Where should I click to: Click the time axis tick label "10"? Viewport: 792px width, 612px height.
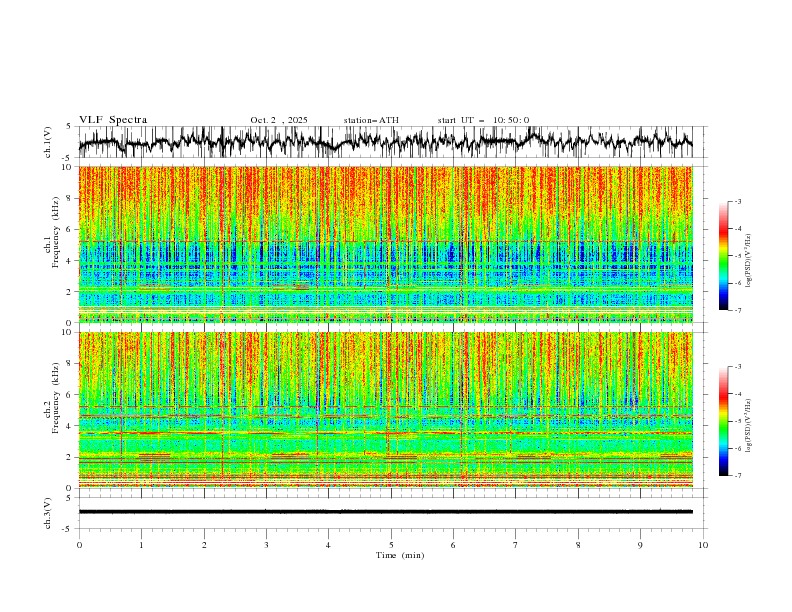703,545
